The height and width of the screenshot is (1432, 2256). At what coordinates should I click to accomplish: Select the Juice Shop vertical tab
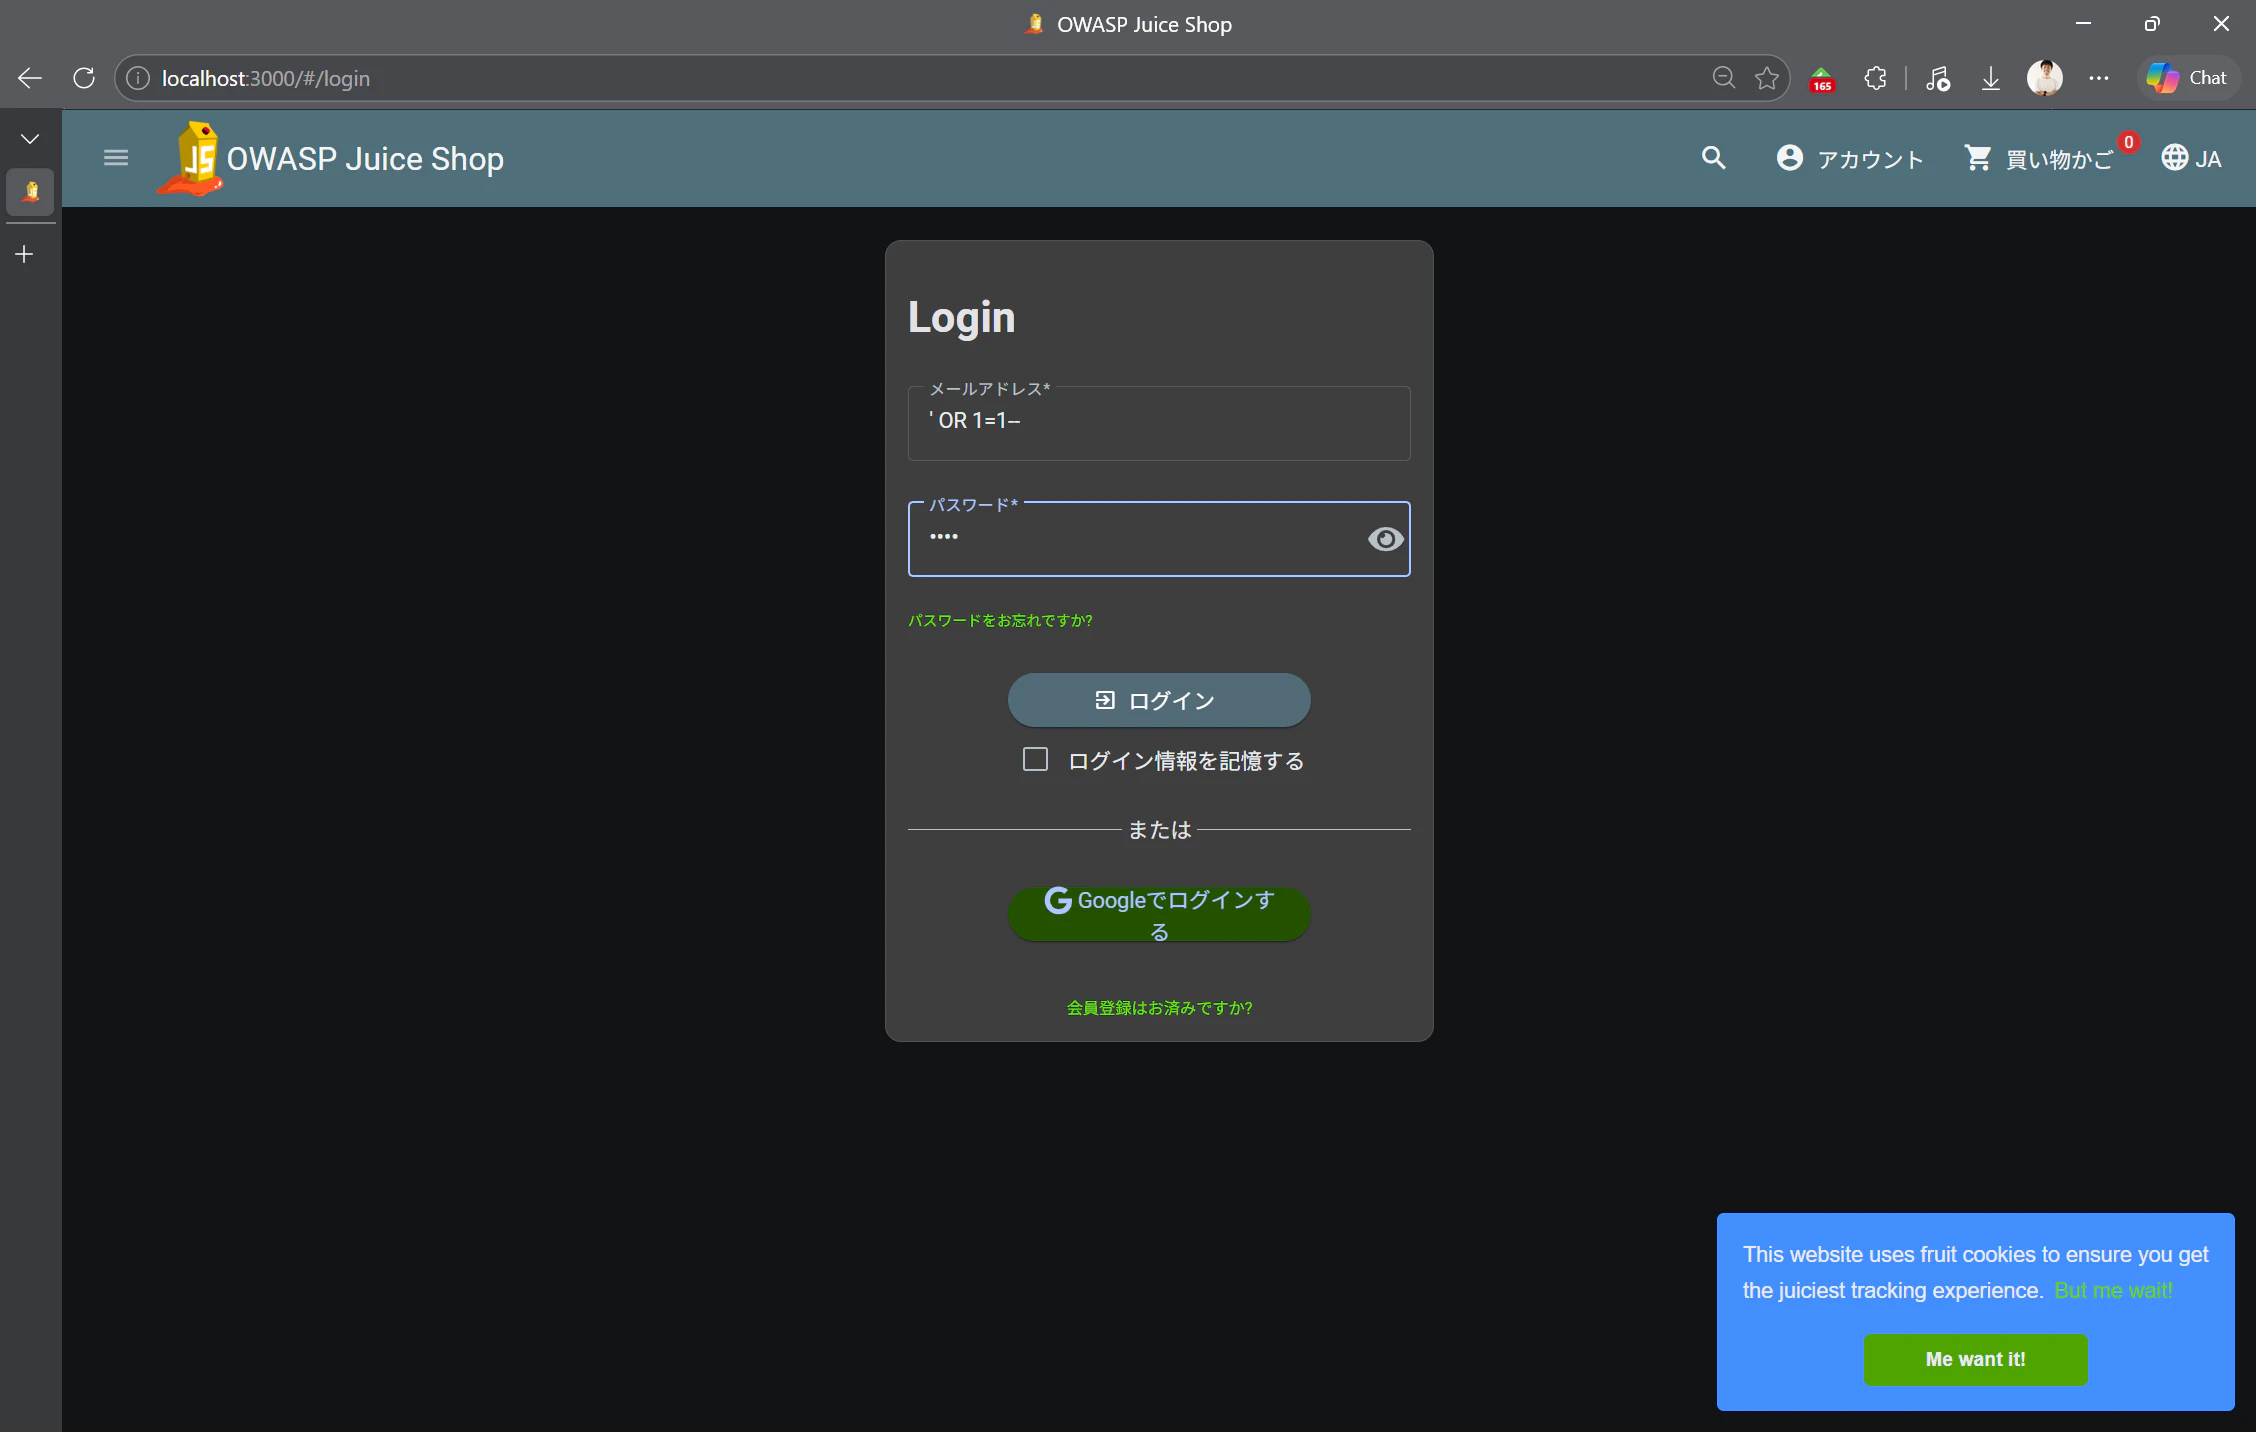tap(31, 191)
